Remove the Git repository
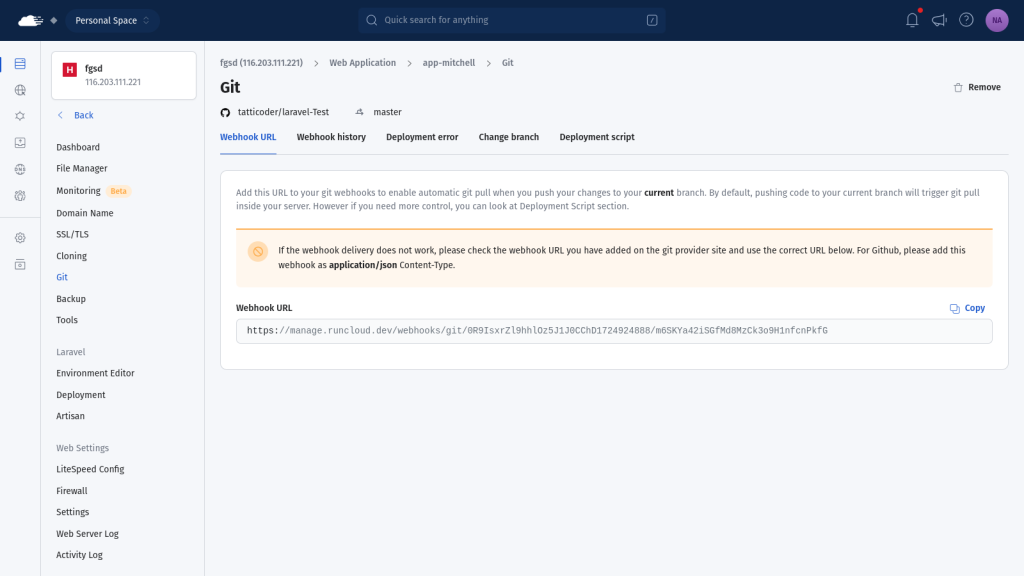Screen dimensions: 1024x576 tap(977, 87)
